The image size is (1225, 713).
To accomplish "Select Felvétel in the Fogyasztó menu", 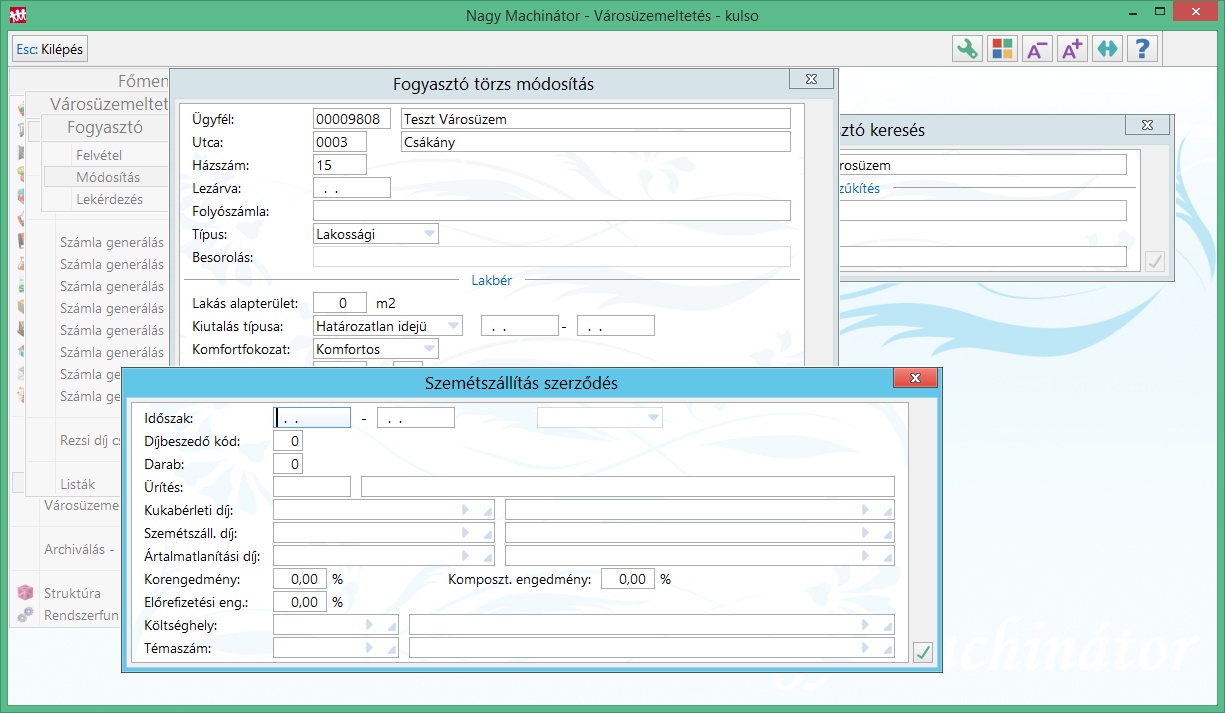I will click(x=99, y=155).
